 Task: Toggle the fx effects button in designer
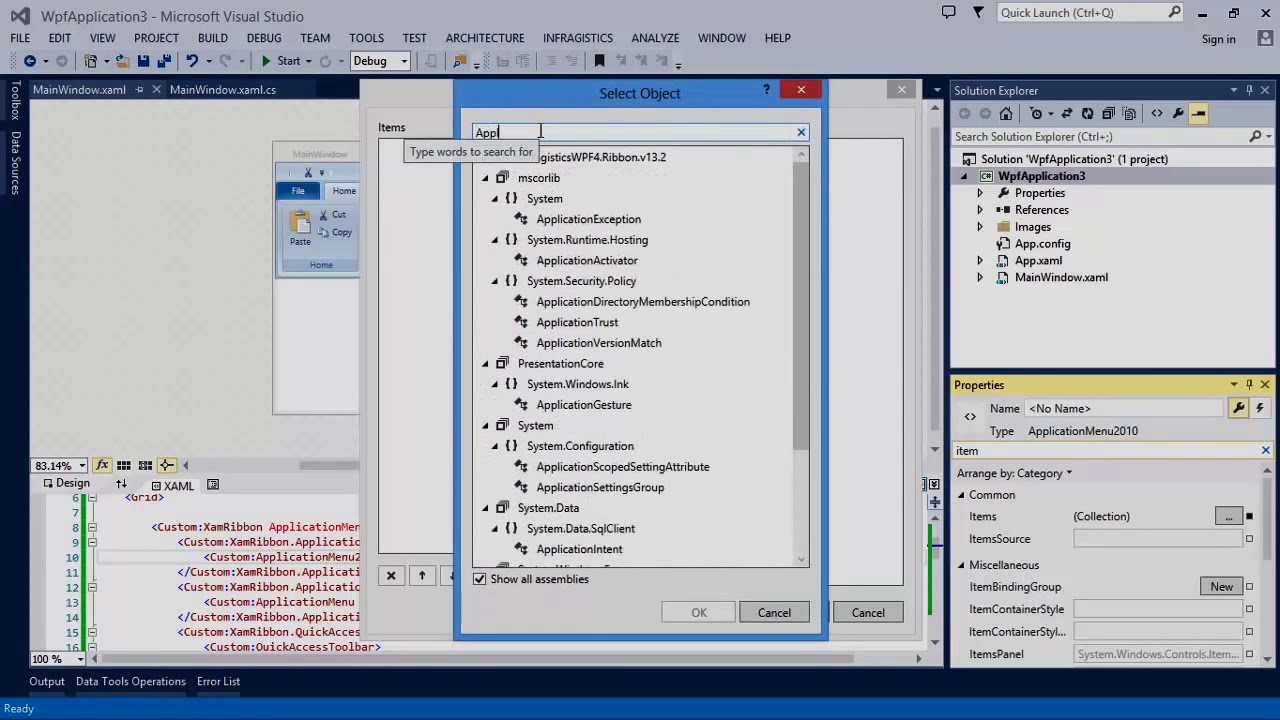[102, 465]
